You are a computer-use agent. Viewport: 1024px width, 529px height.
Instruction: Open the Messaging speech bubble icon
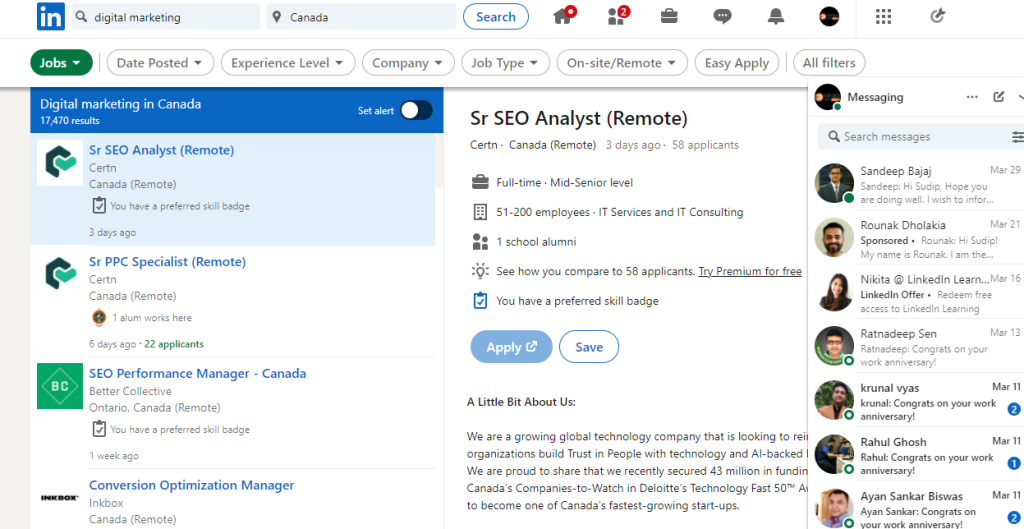point(722,16)
